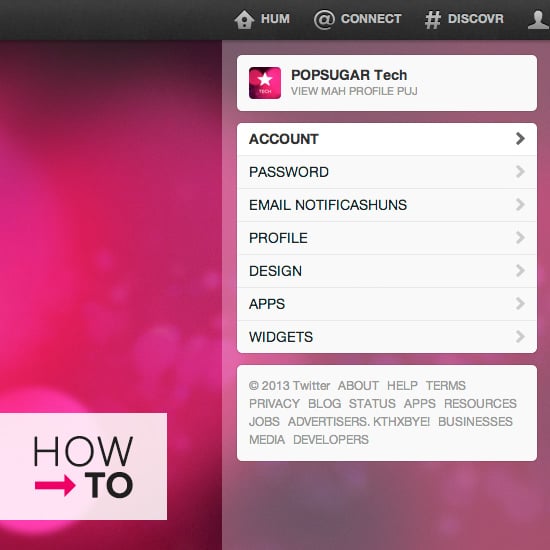Click the hashtag Discovr icon

coord(432,20)
